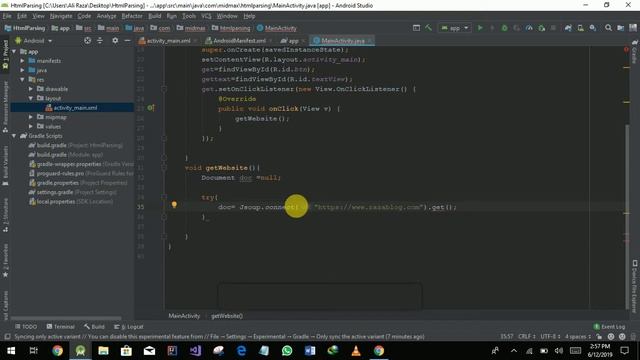640x360 pixels.
Task: Open the AVD Manager icon
Action: click(580, 28)
